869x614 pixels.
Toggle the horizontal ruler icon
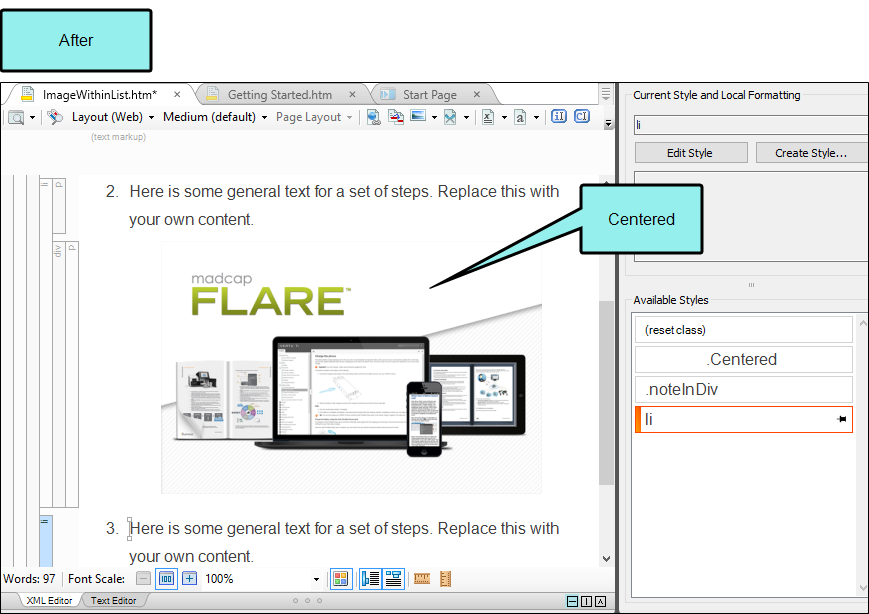422,579
